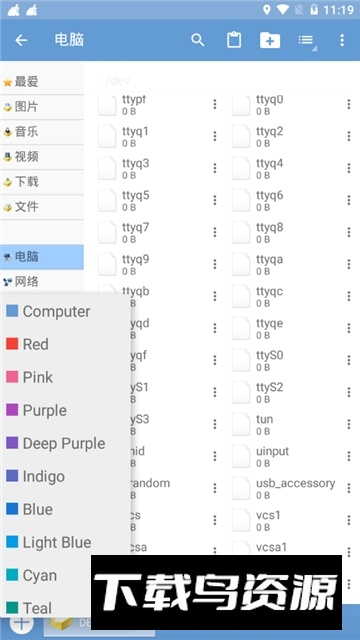Viewport: 360px width, 640px height.
Task: Open 音乐 music in sidebar
Action: (x=42, y=132)
